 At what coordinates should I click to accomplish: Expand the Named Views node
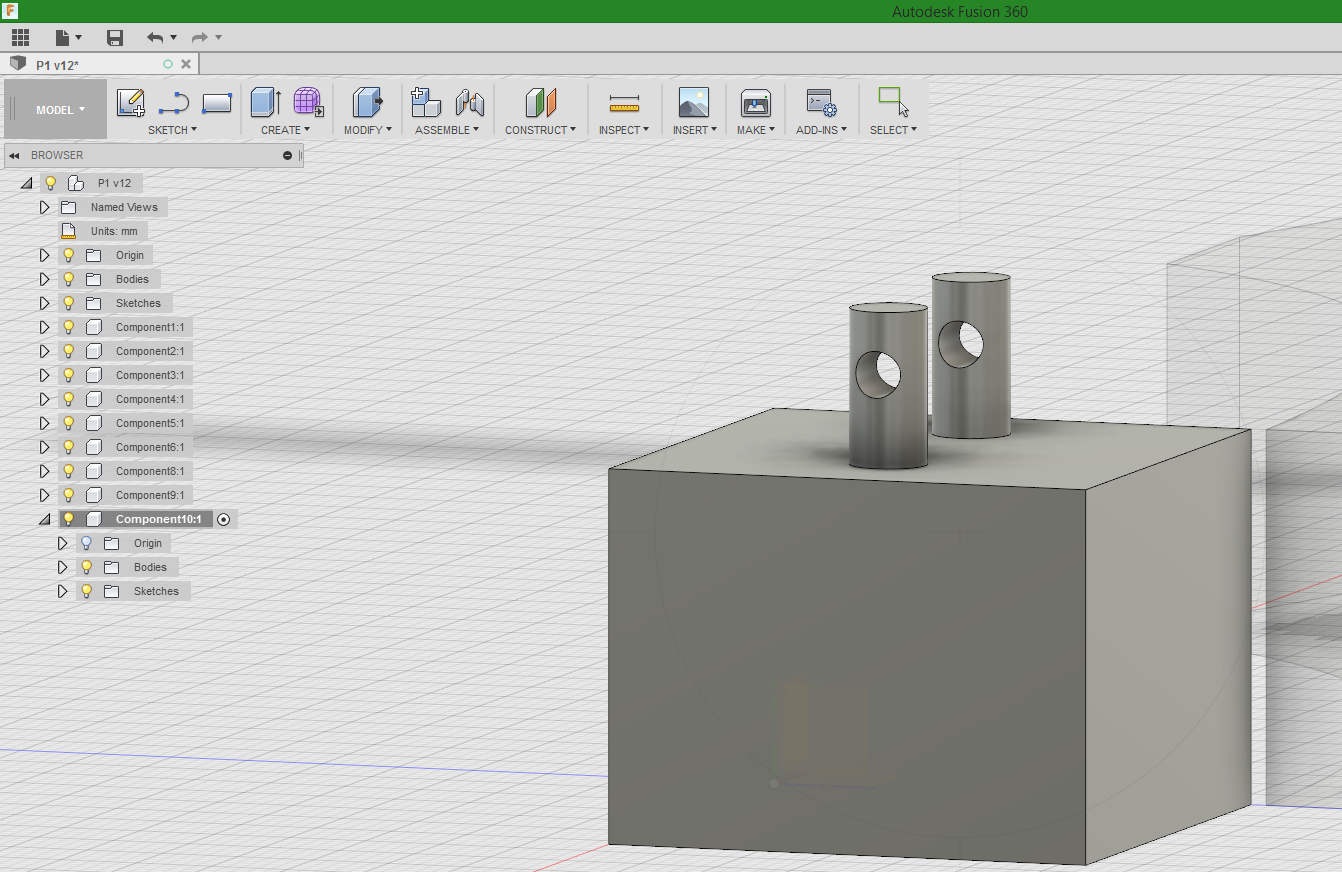coord(44,207)
